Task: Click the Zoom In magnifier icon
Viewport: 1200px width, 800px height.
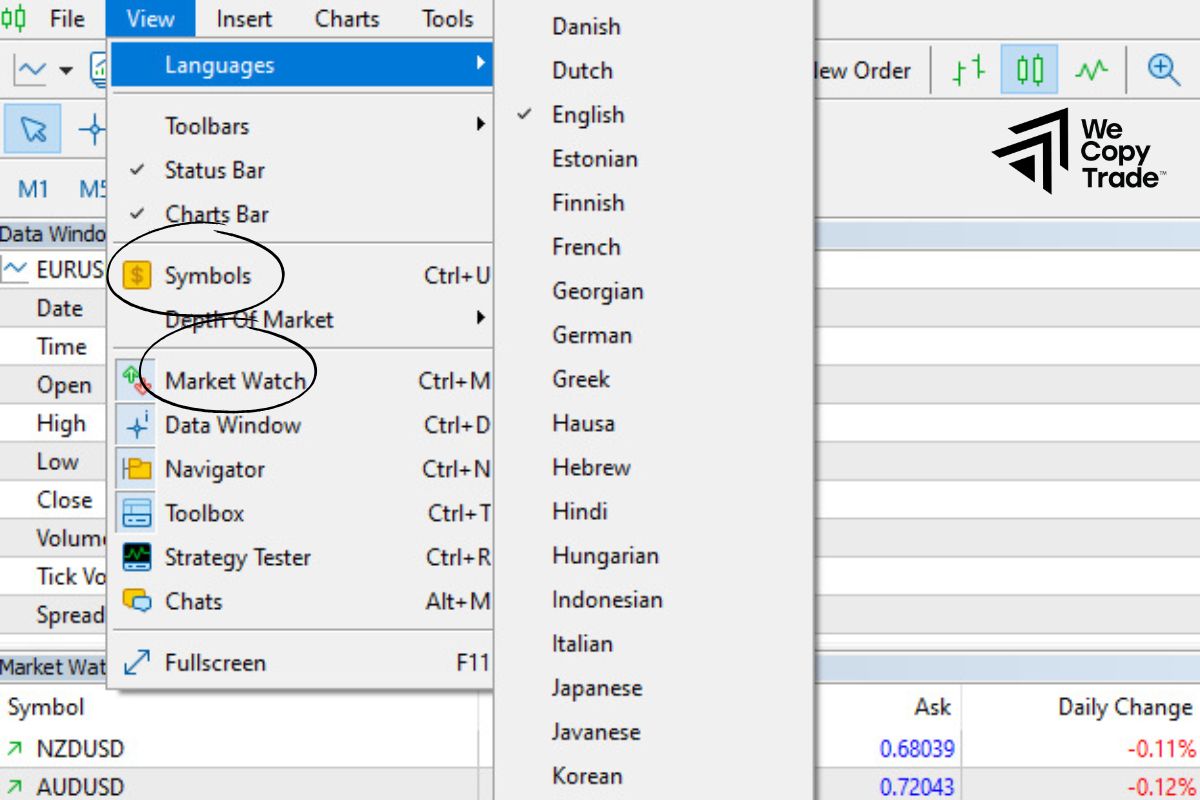Action: point(1163,70)
